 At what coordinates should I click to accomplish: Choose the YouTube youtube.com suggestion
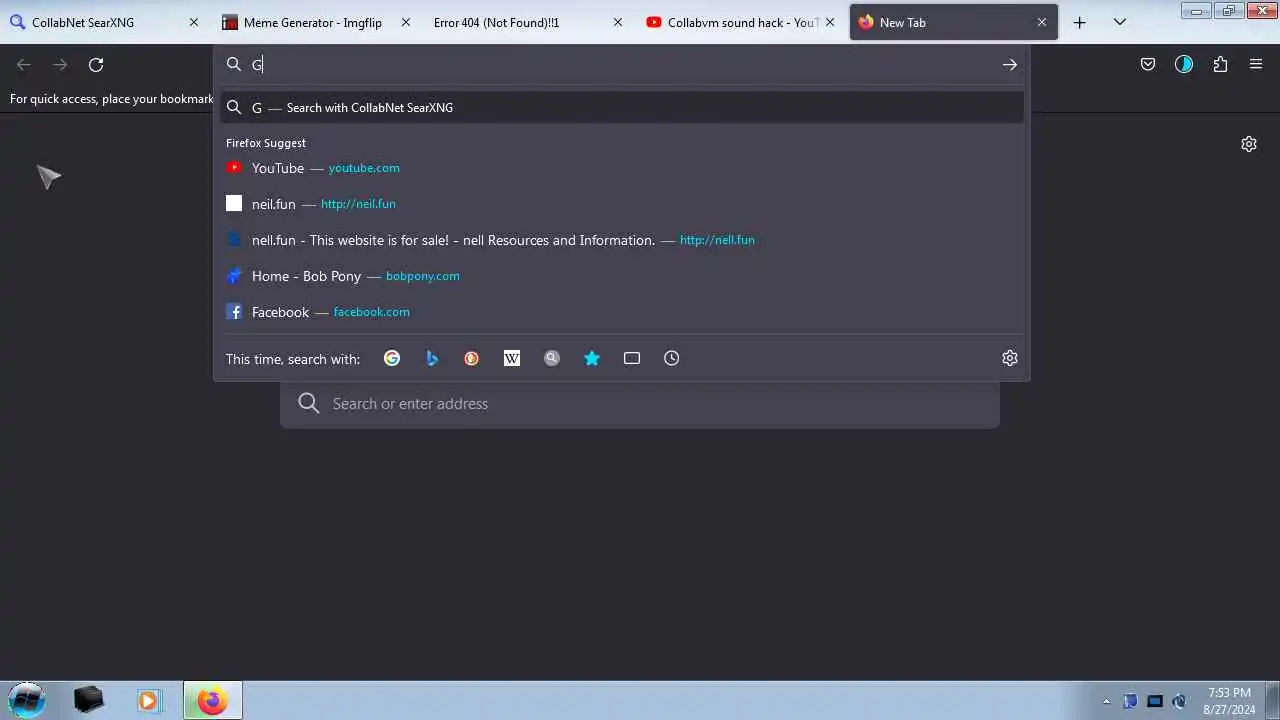[622, 168]
